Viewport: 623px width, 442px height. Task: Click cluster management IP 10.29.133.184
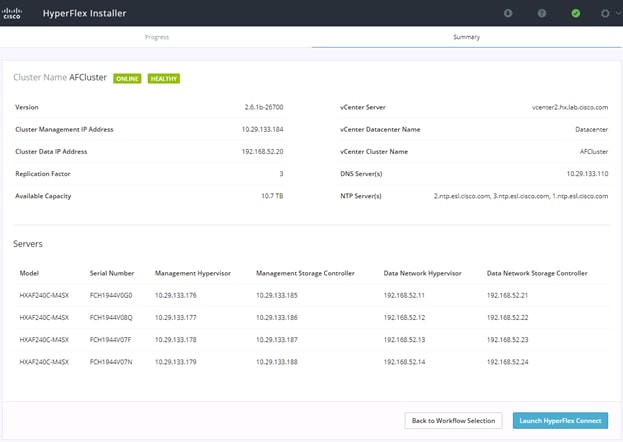(262, 130)
